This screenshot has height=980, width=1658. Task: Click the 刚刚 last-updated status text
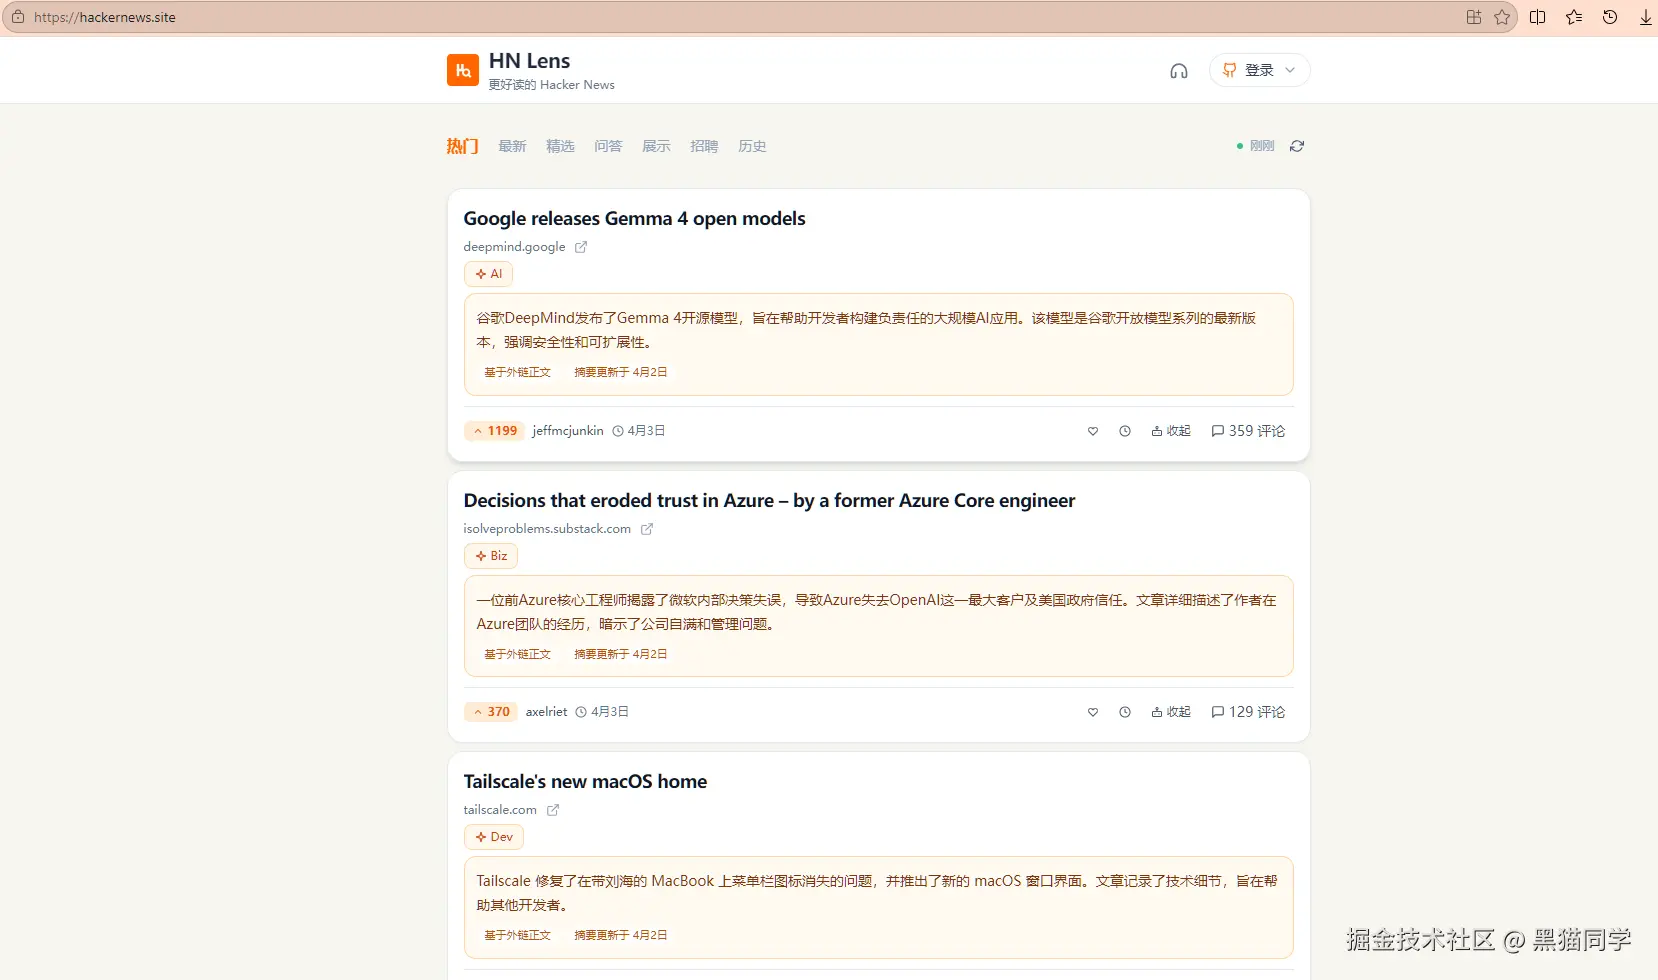pos(1262,146)
